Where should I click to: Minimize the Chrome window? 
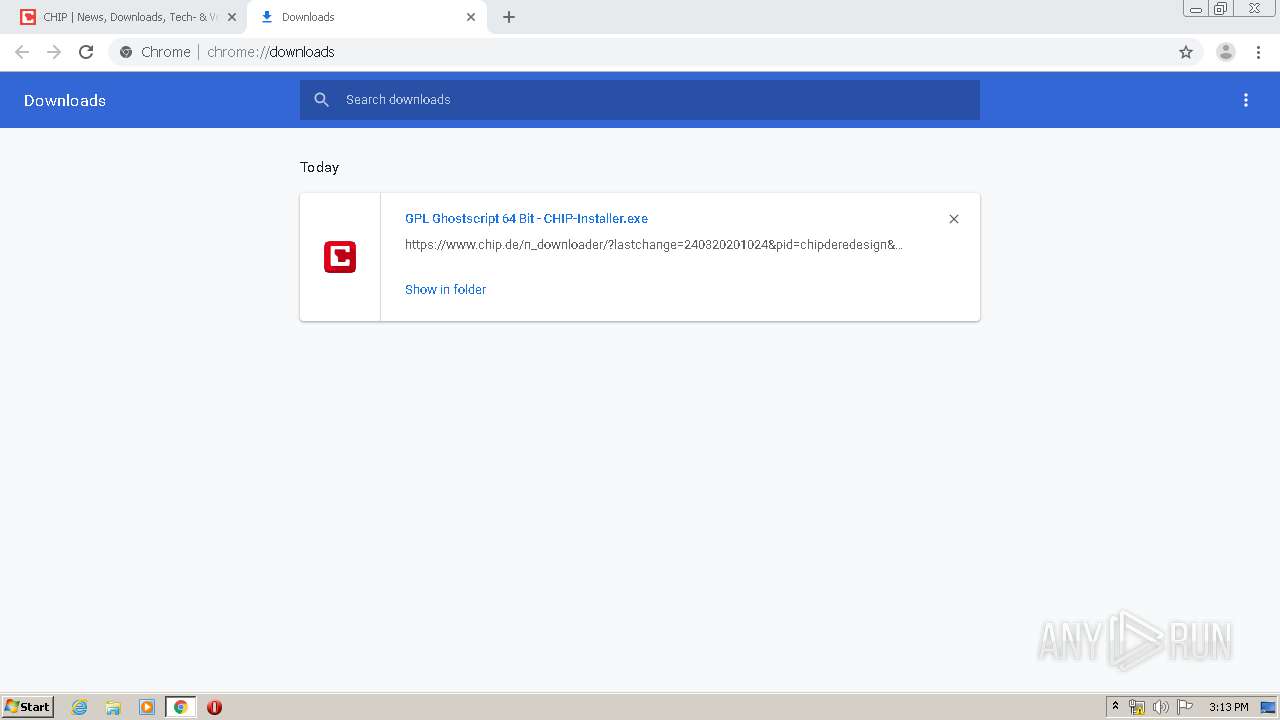click(x=1196, y=9)
